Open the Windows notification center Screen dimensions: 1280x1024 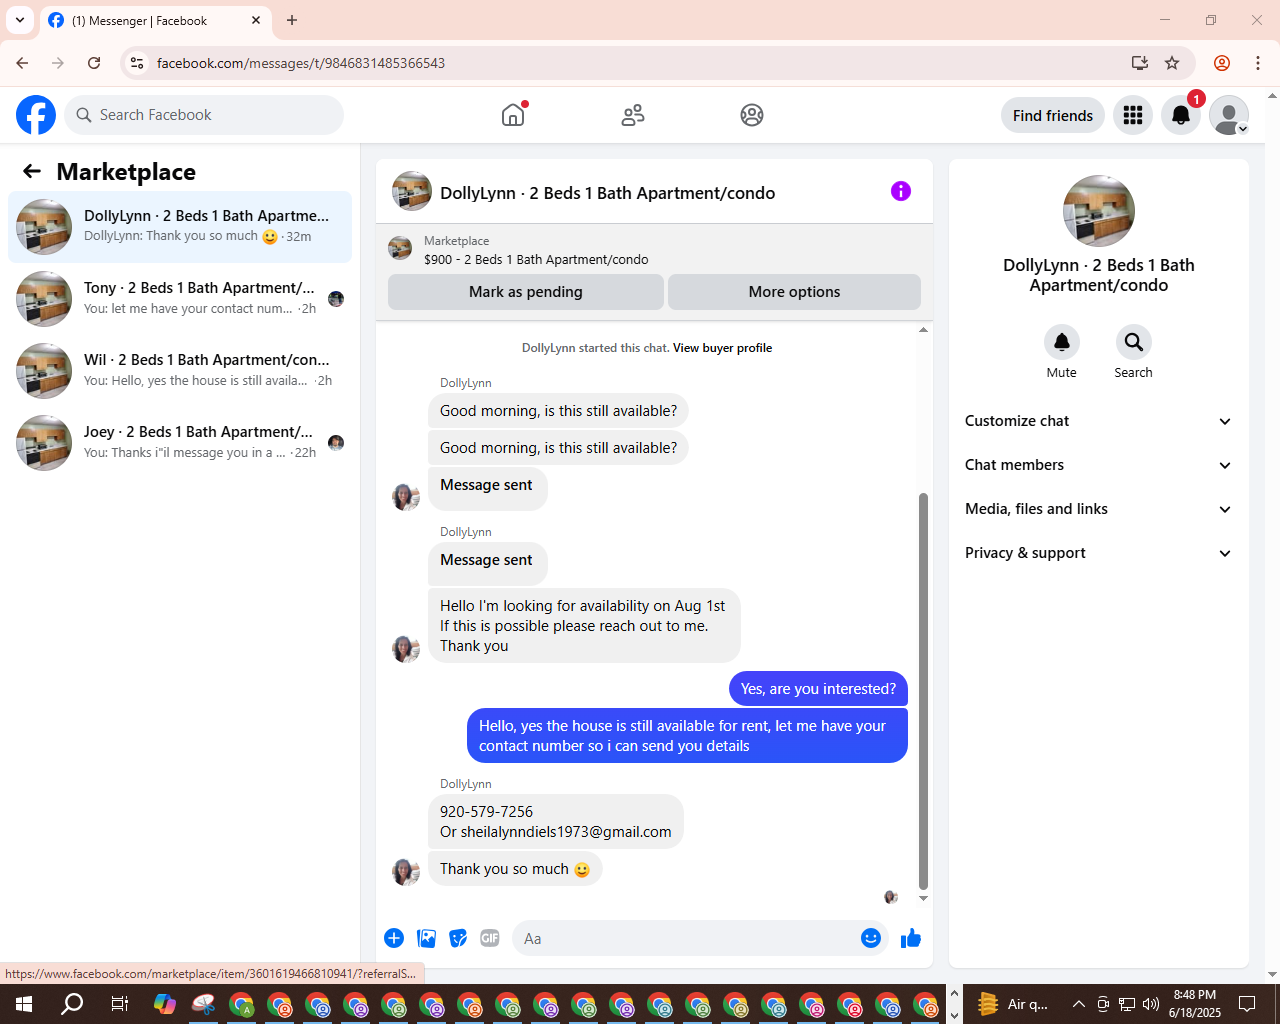1247,1004
